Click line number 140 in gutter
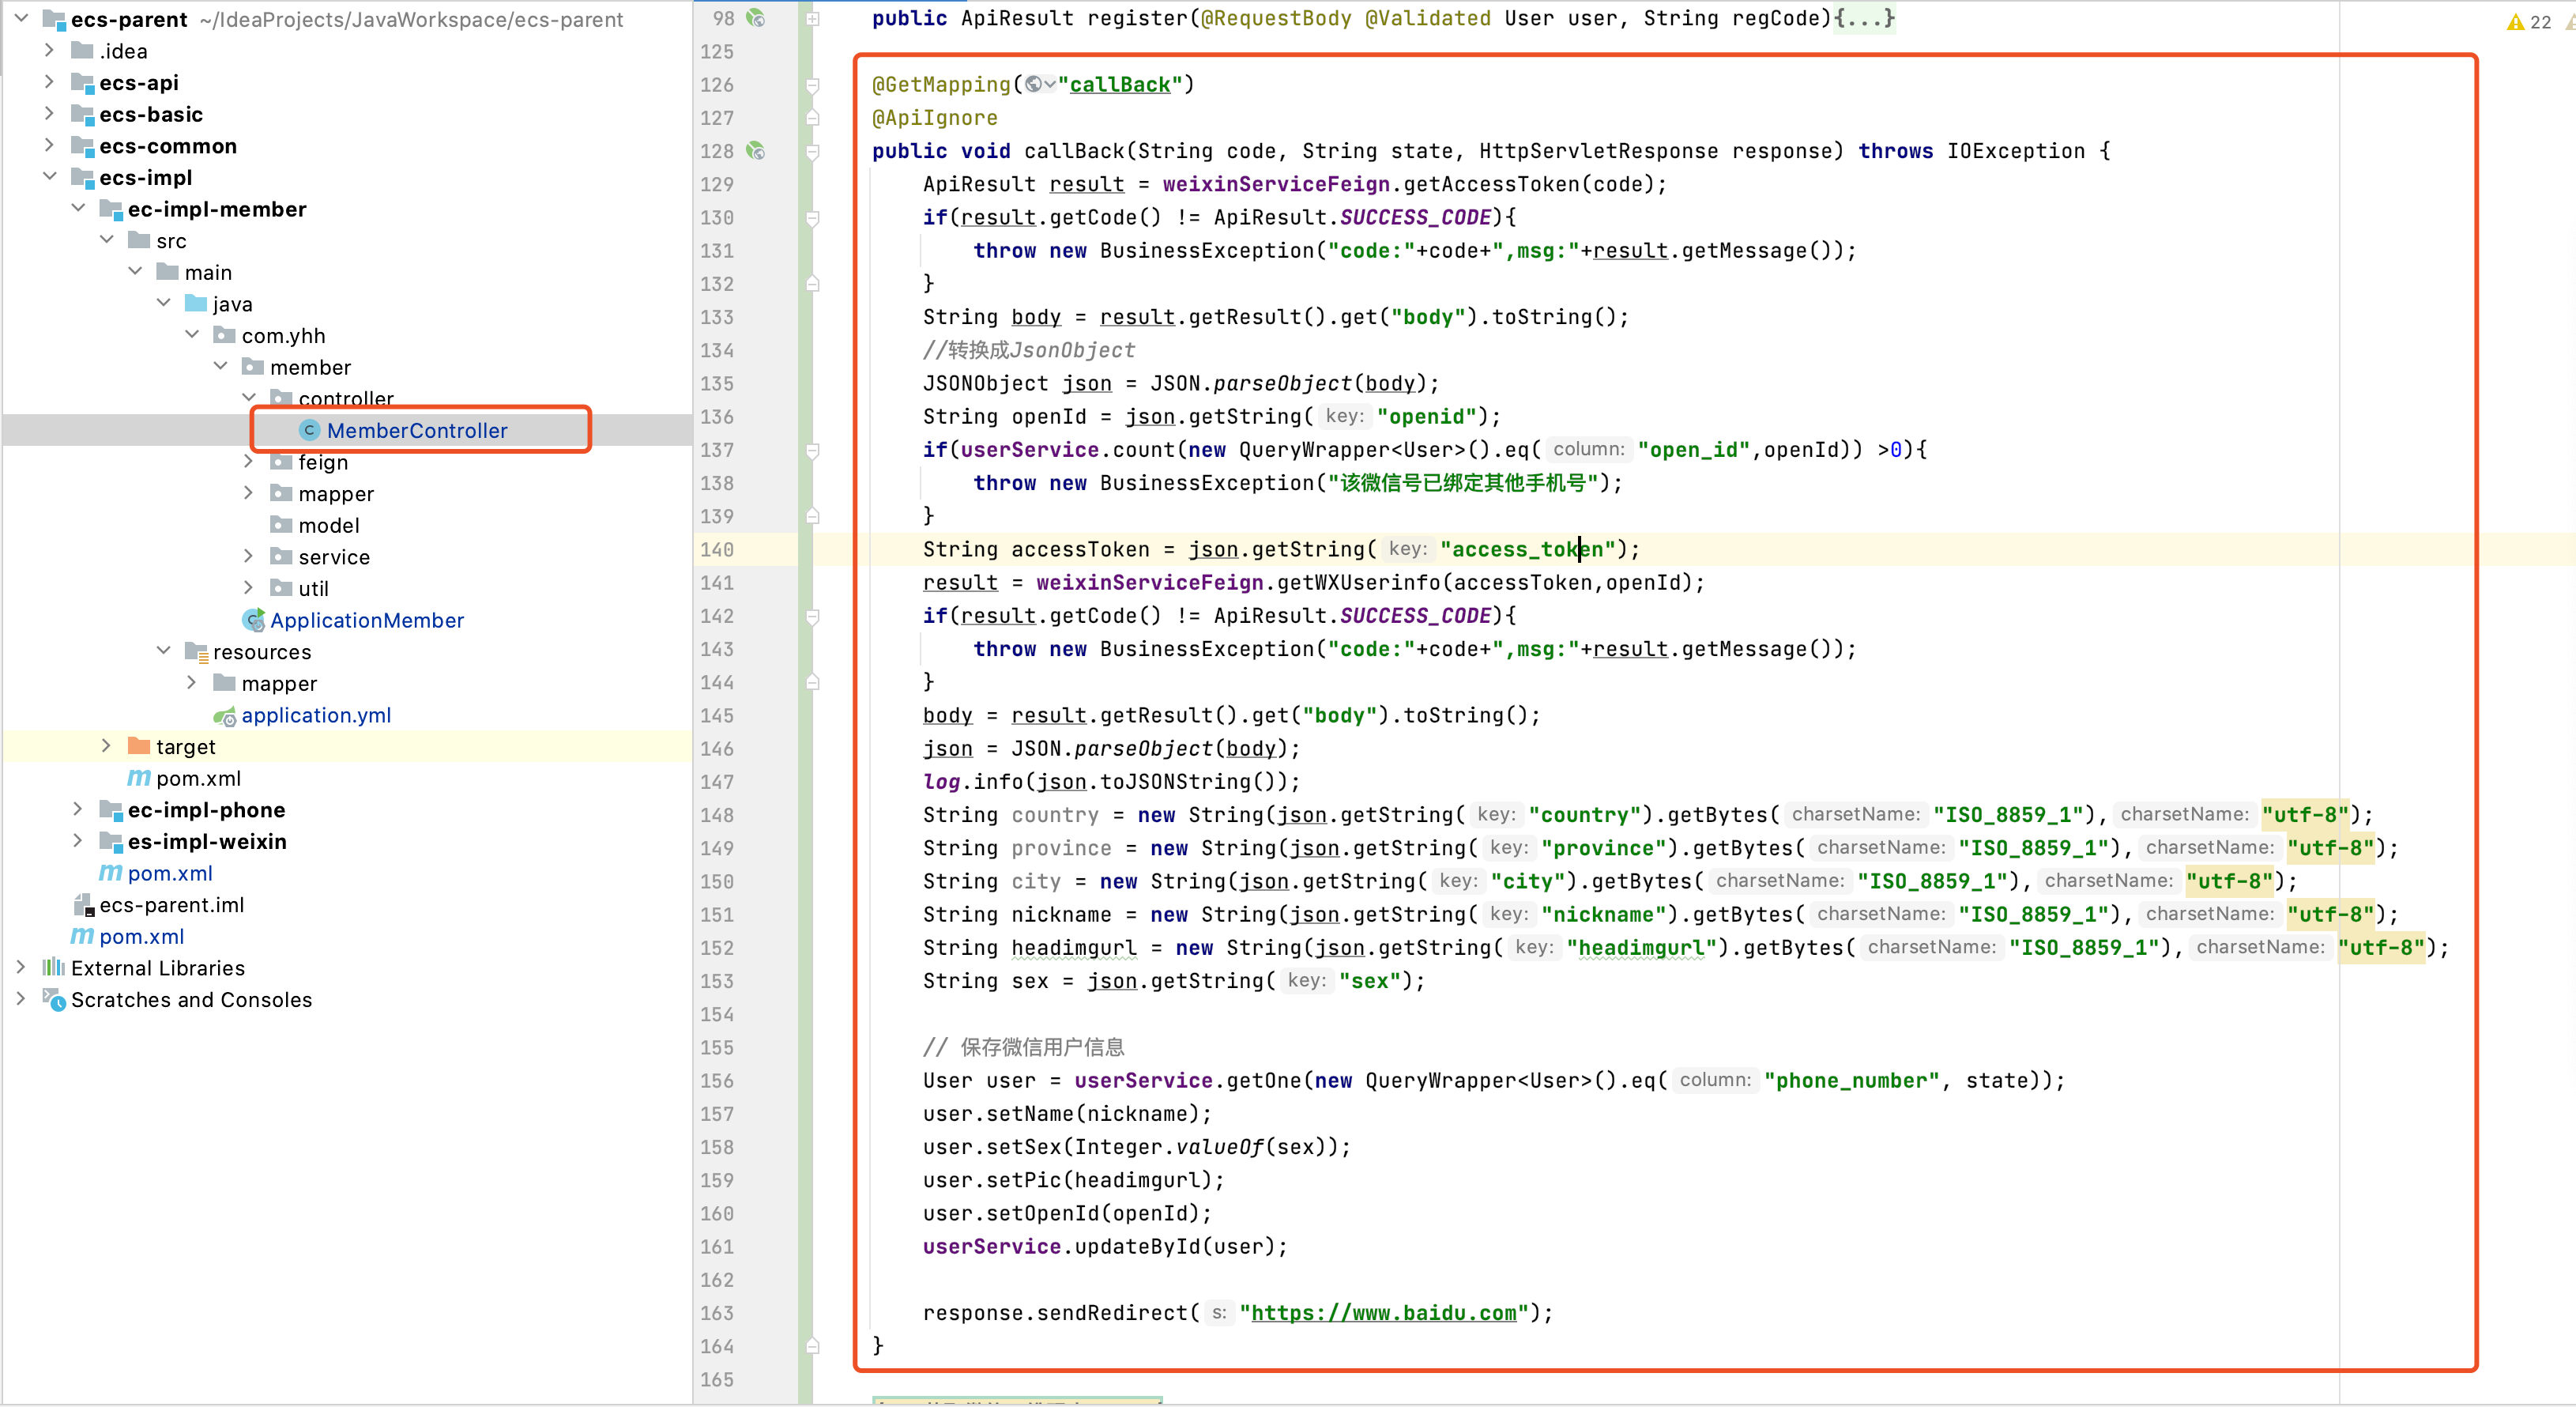The width and height of the screenshot is (2576, 1407). point(717,549)
